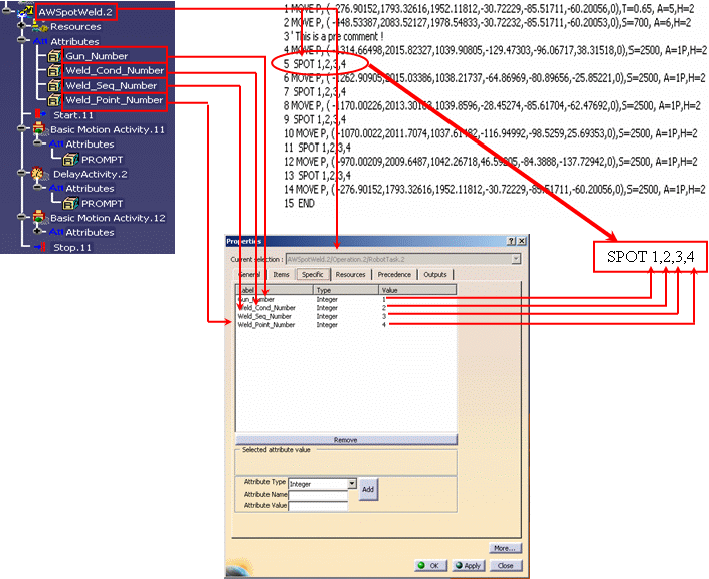Screen dimensions: 709x579
Task: Click the Attribute Name input field
Action: 317,494
